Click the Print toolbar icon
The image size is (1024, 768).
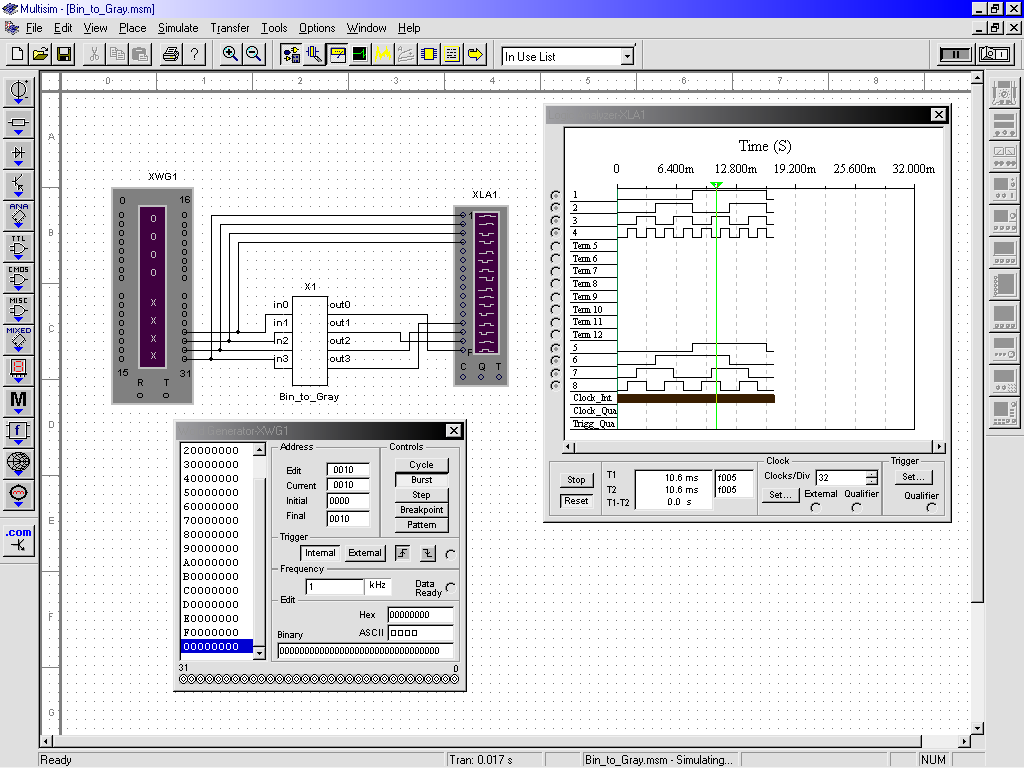pos(171,54)
